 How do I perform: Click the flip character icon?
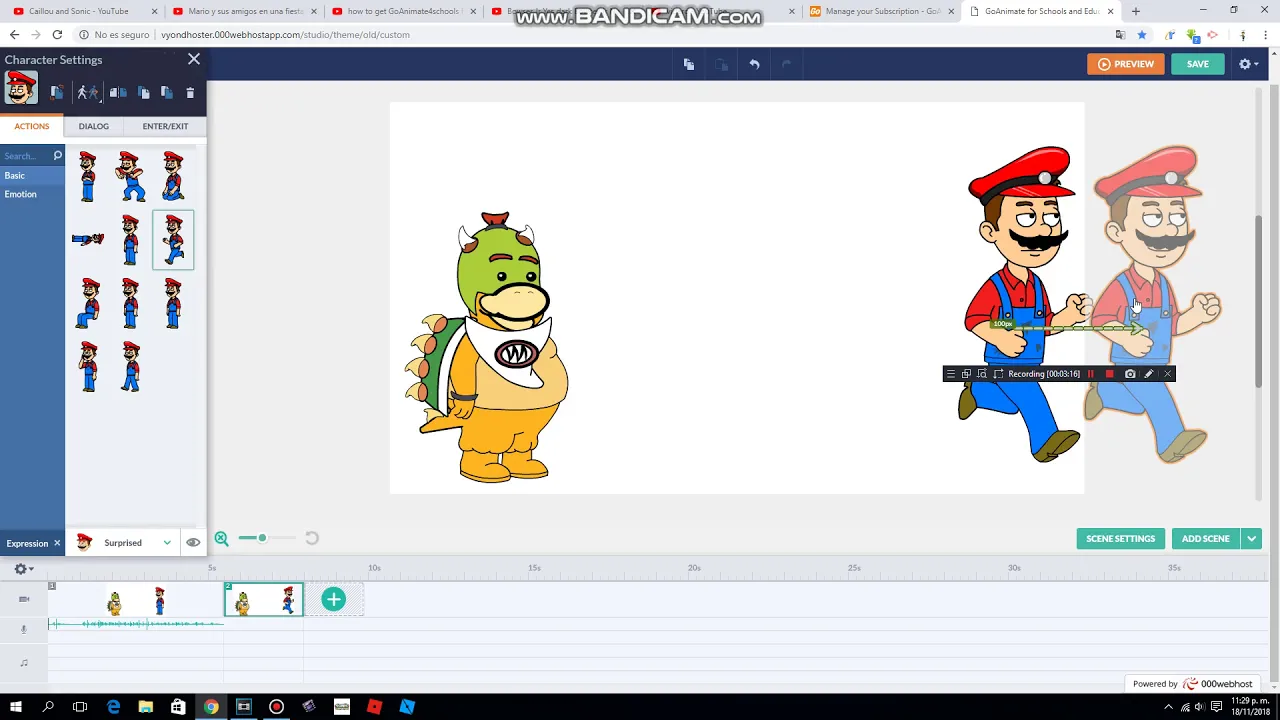click(x=118, y=92)
